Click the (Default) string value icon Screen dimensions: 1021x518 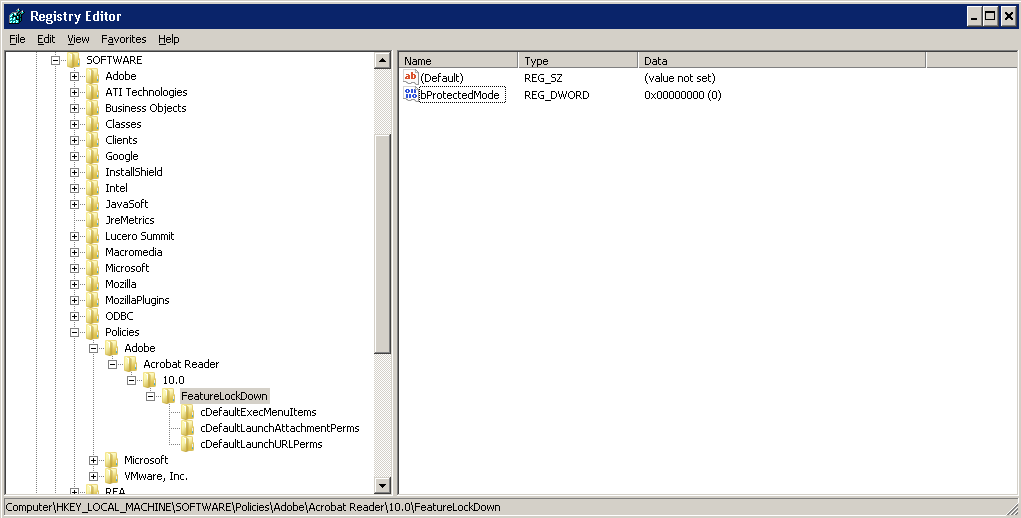411,77
